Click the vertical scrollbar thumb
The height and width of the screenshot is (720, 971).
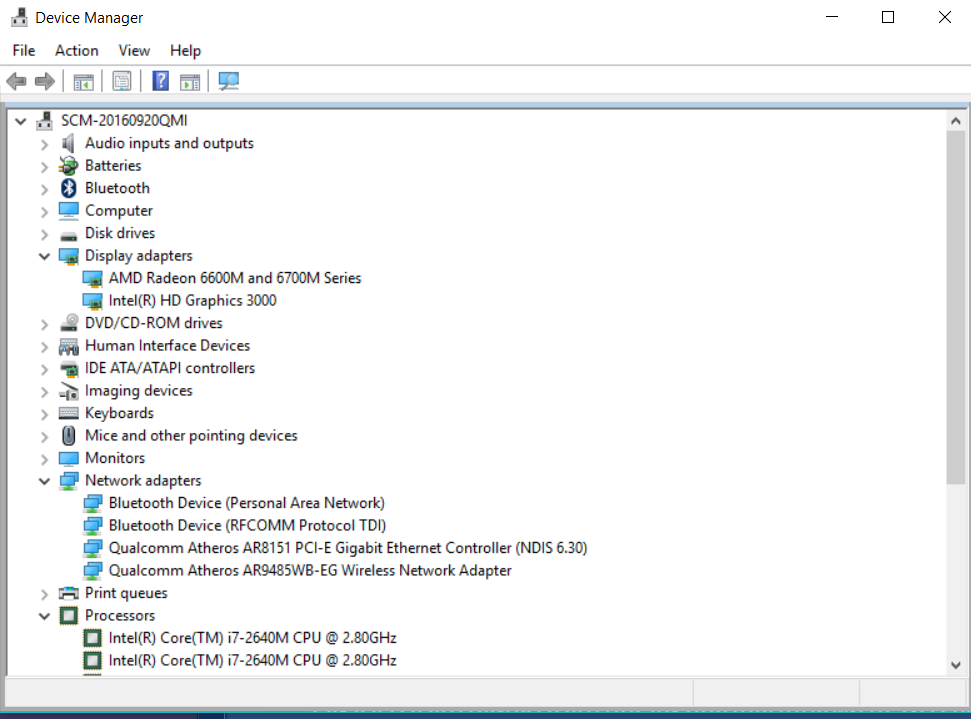[956, 308]
